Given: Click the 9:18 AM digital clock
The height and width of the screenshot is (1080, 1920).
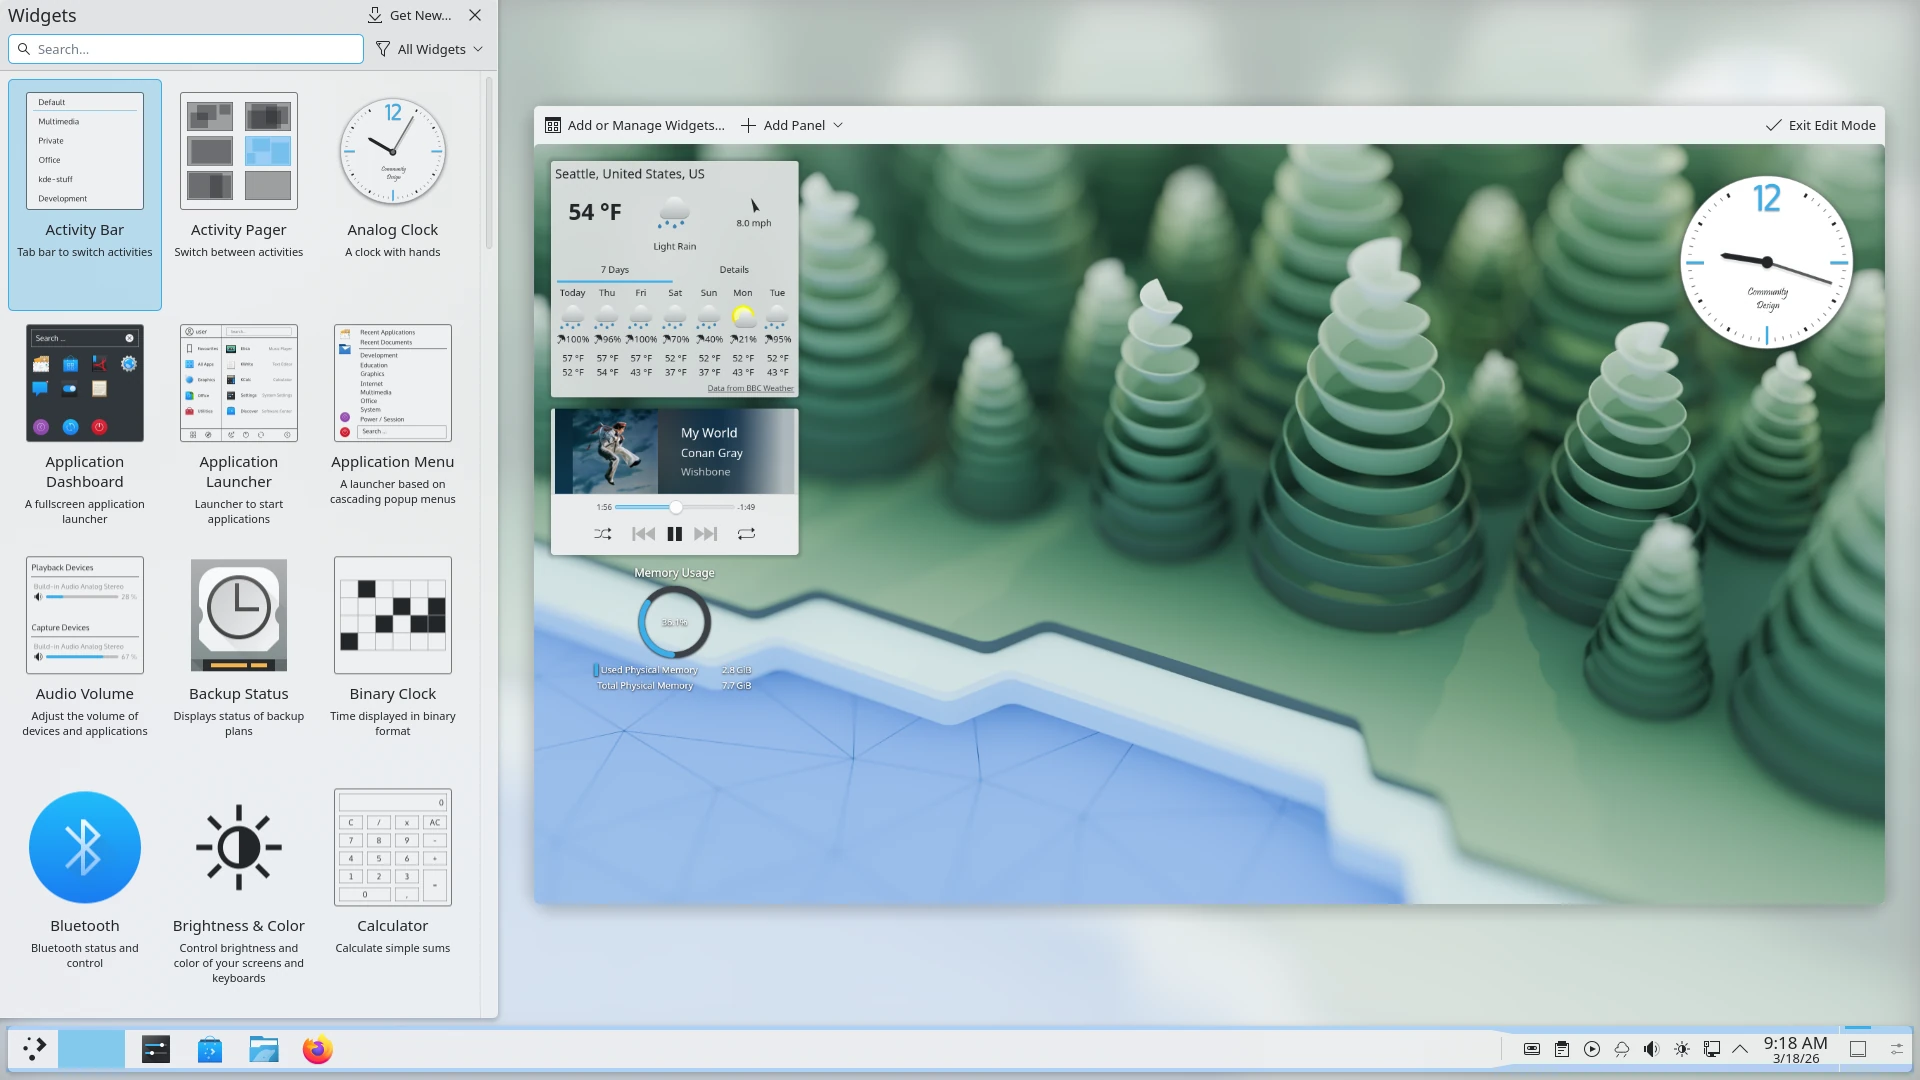Looking at the screenshot, I should pyautogui.click(x=1796, y=1049).
